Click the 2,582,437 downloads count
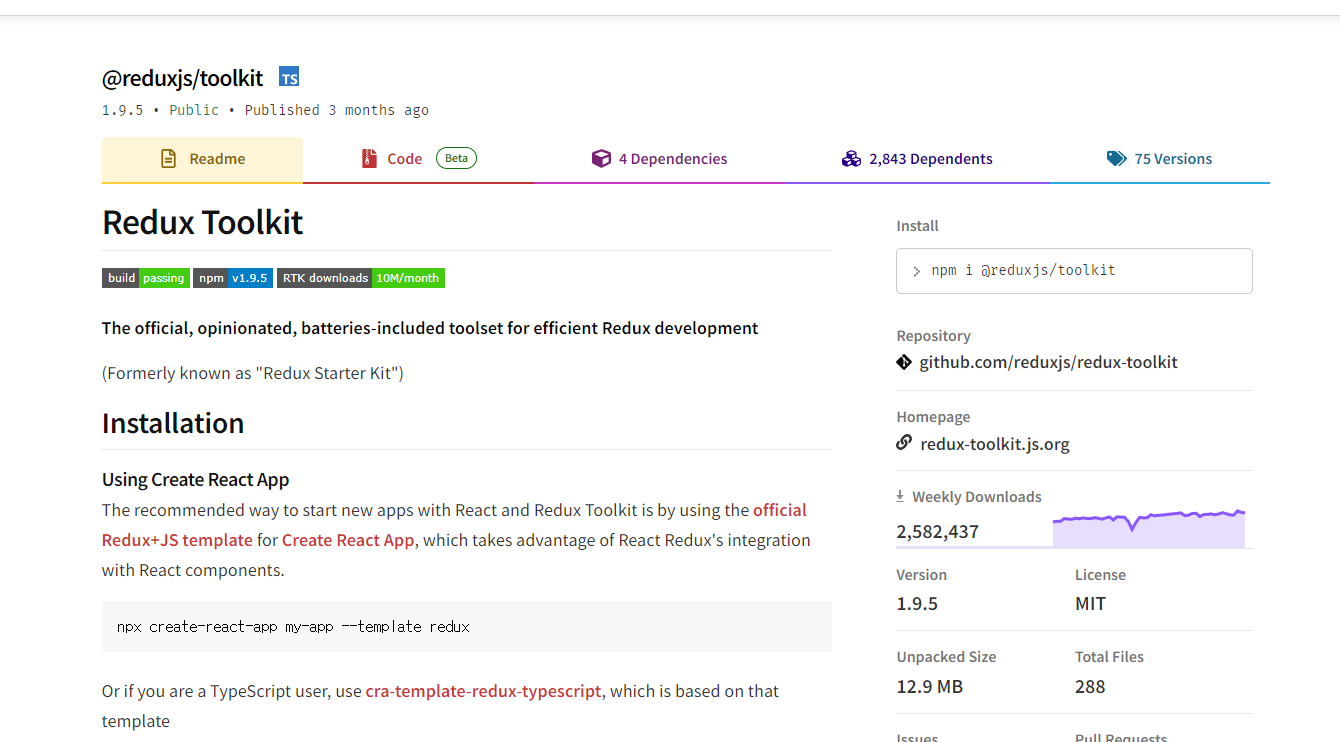Image resolution: width=1340 pixels, height=742 pixels. coord(937,532)
